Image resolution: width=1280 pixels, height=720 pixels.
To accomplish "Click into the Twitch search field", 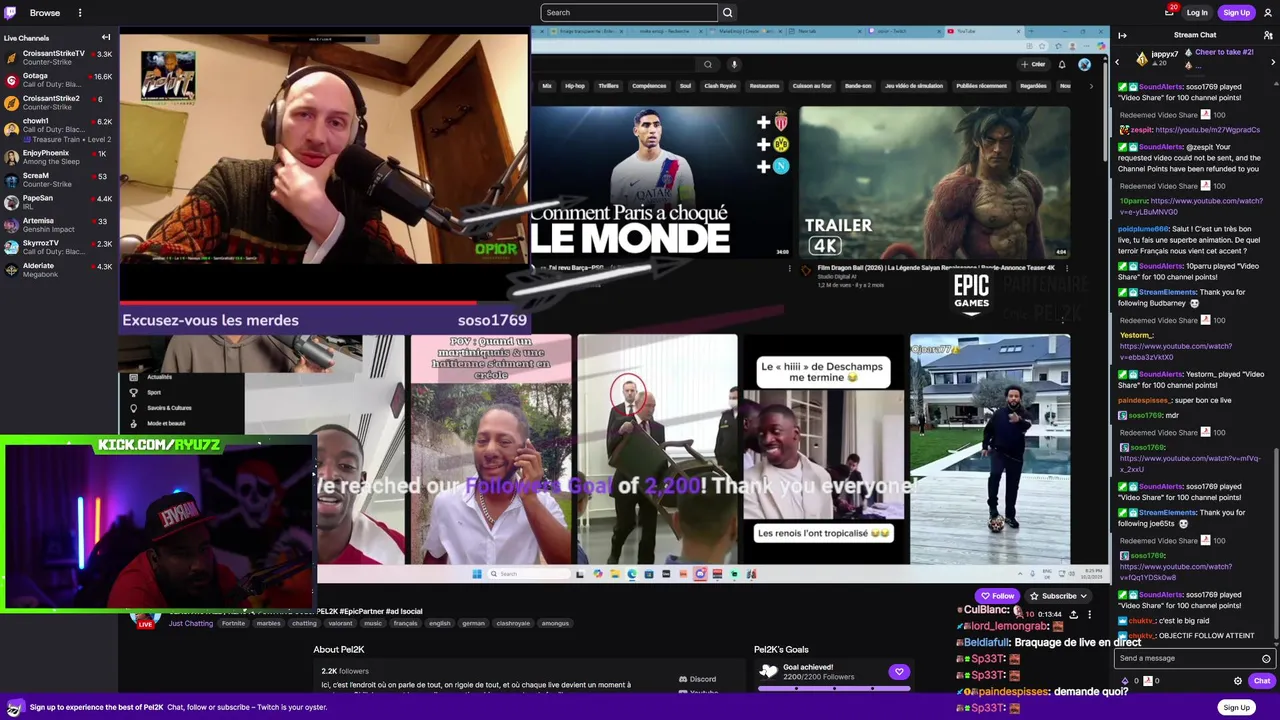I will (629, 13).
